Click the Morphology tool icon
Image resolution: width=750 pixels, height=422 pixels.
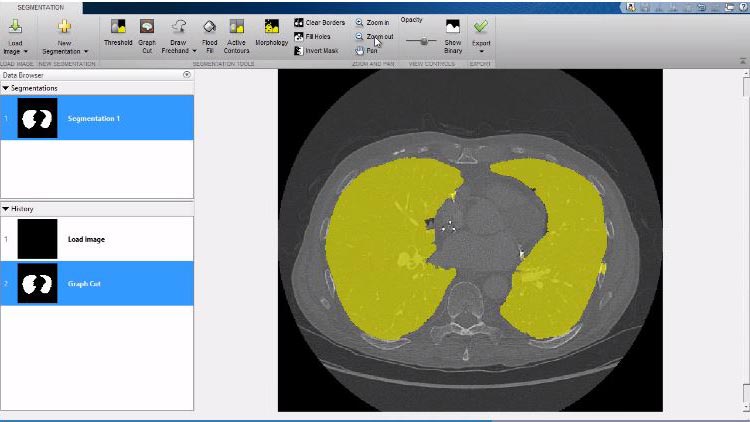point(271,28)
